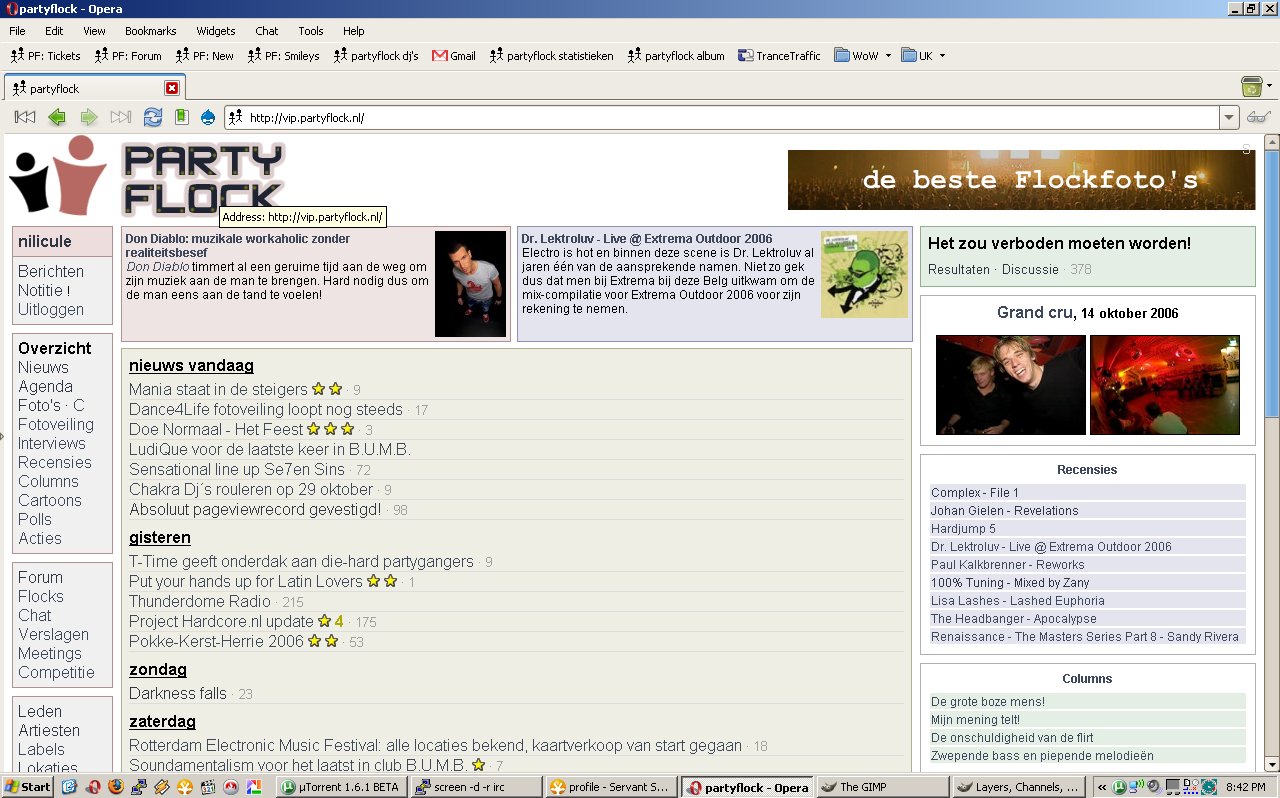Open the Polls sidebar link
The height and width of the screenshot is (798, 1280).
(34, 519)
